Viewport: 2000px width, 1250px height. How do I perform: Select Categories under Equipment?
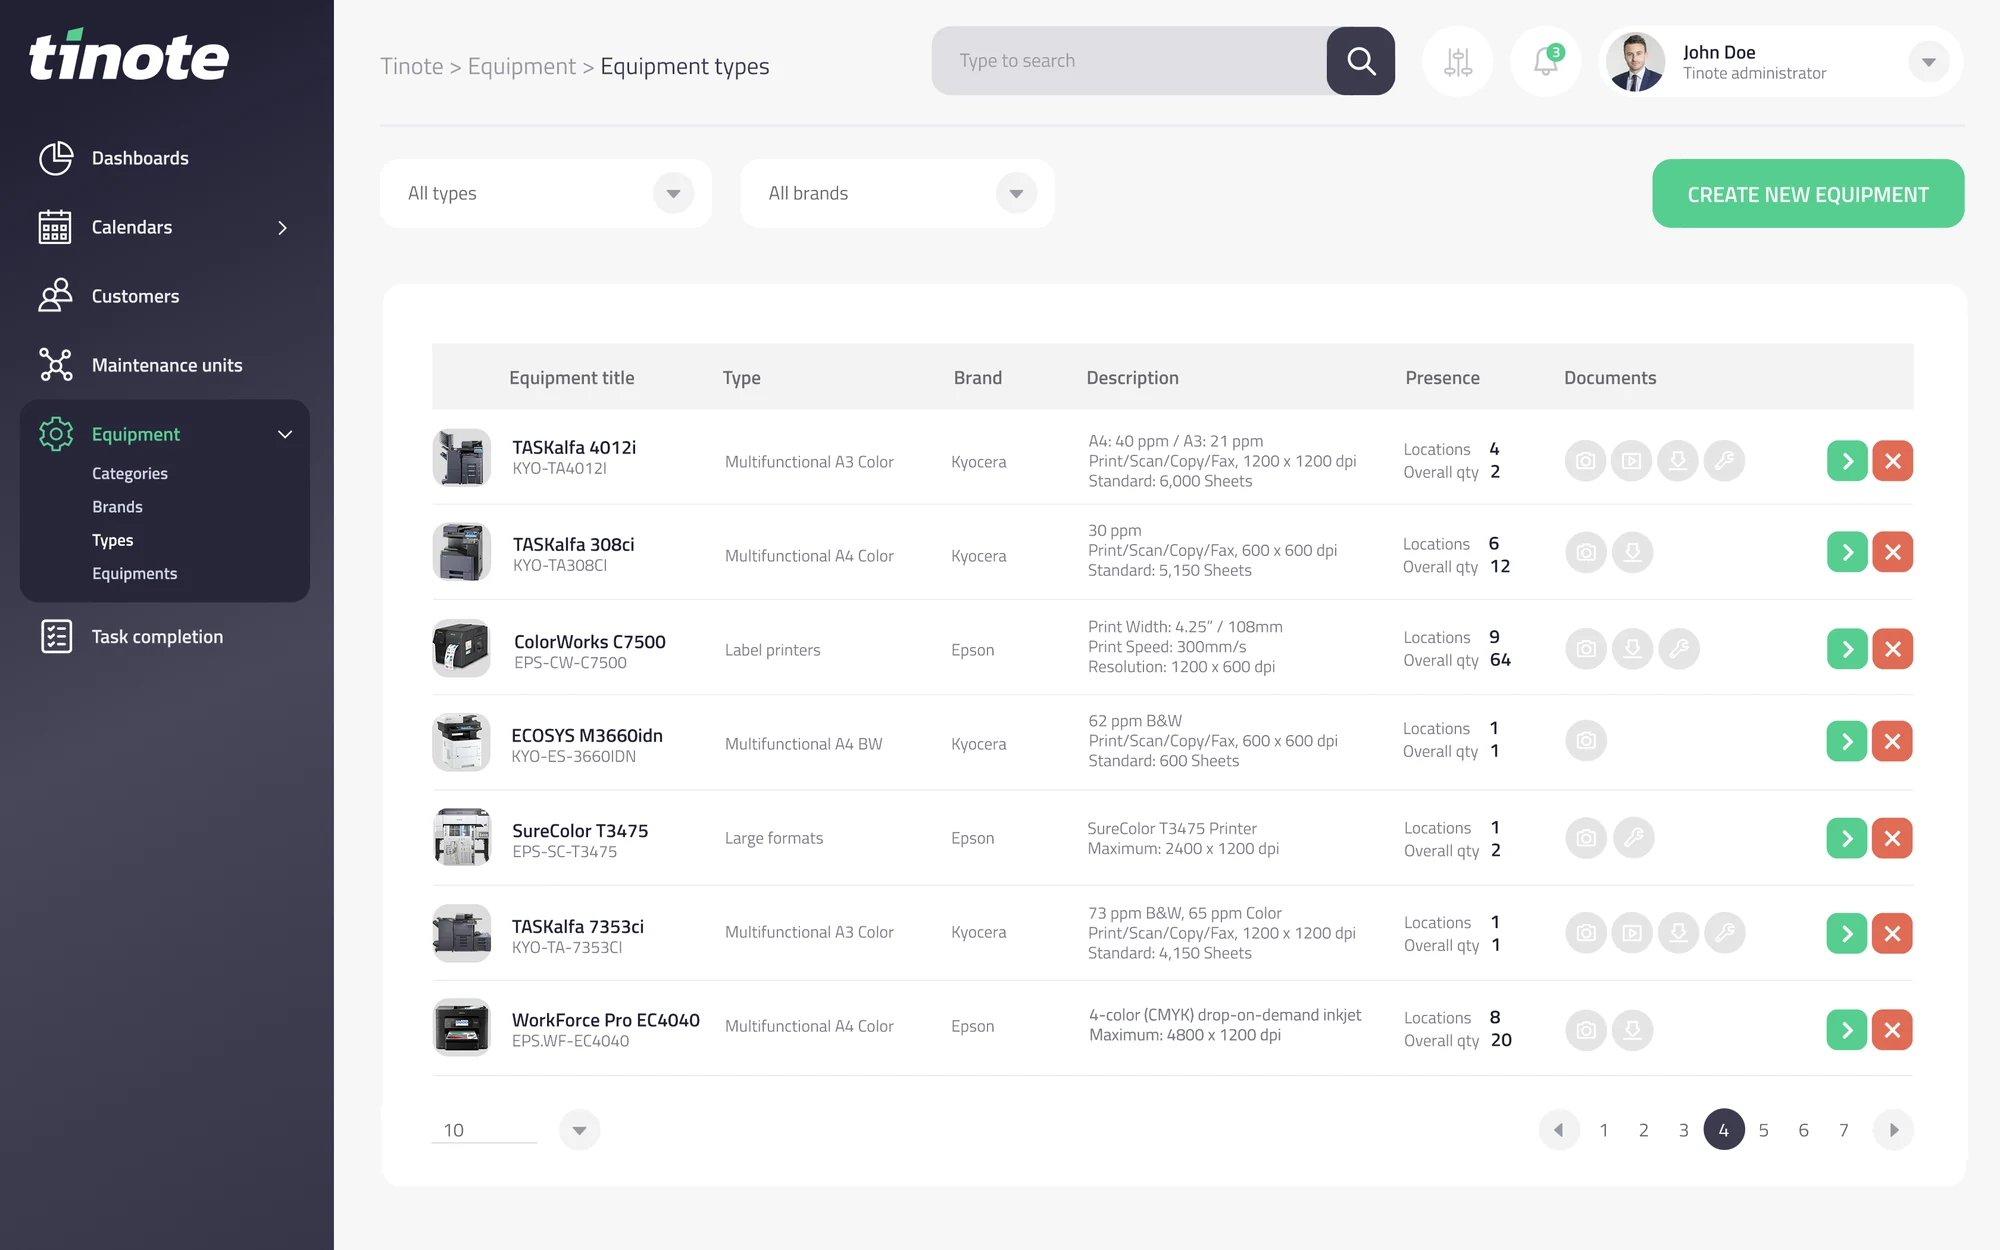click(x=130, y=473)
